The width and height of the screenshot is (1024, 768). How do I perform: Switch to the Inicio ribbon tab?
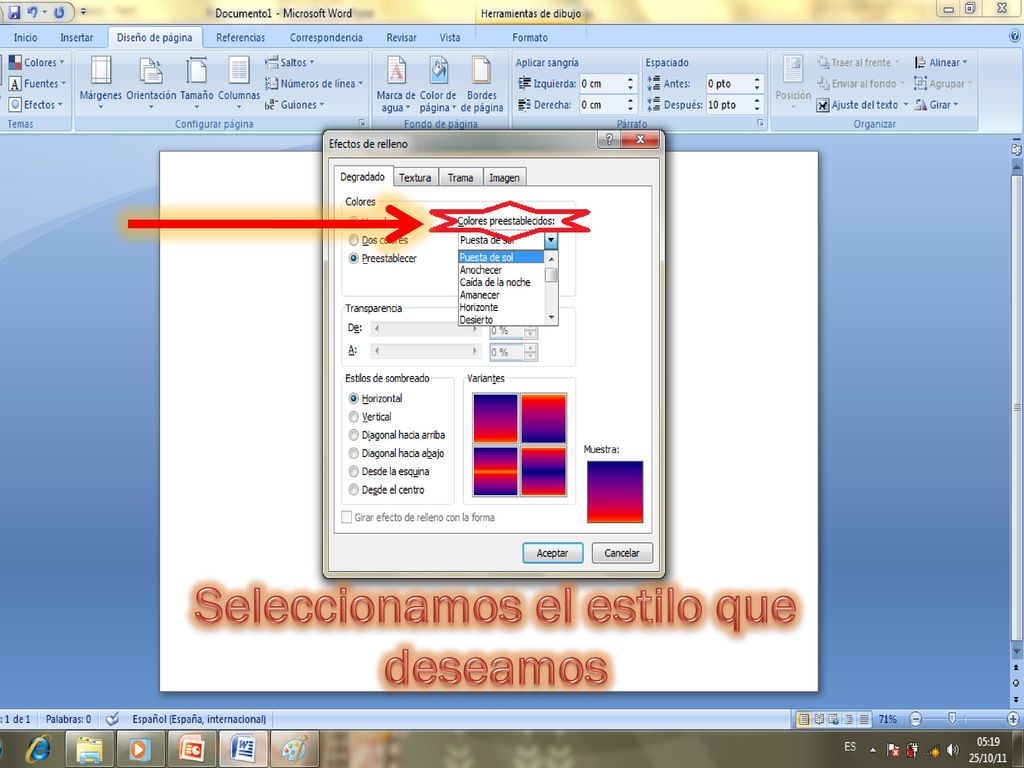click(x=25, y=38)
